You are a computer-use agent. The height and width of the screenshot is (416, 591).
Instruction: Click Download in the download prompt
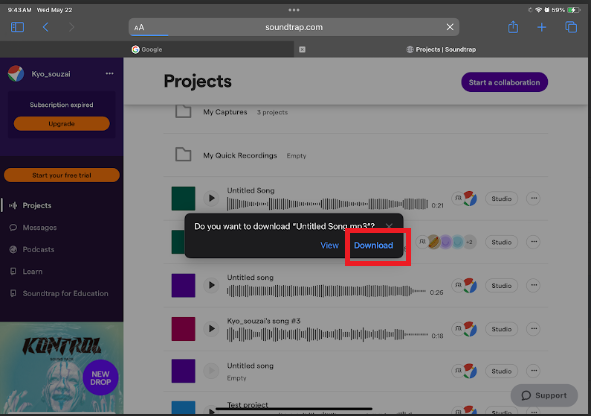373,245
